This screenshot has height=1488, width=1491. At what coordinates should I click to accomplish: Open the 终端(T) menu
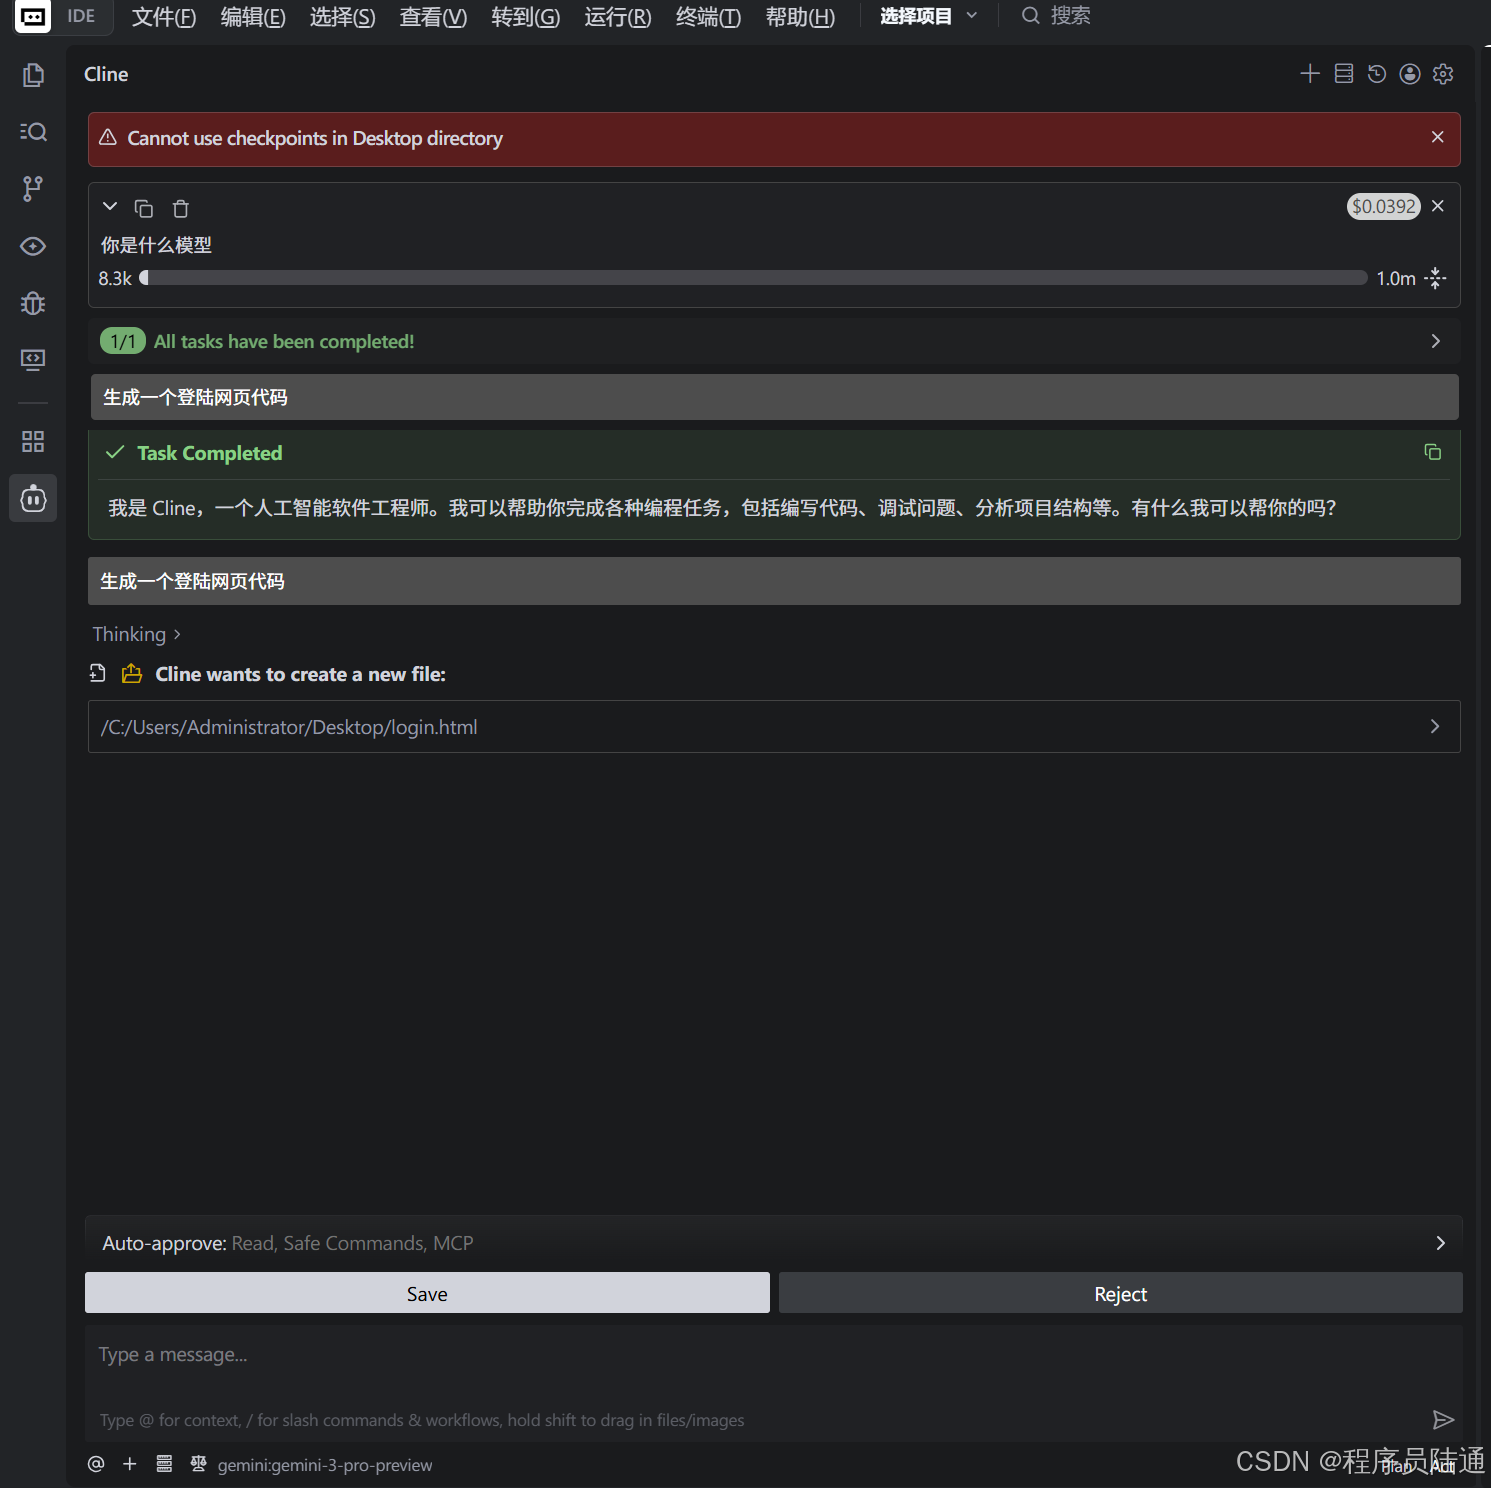[707, 16]
